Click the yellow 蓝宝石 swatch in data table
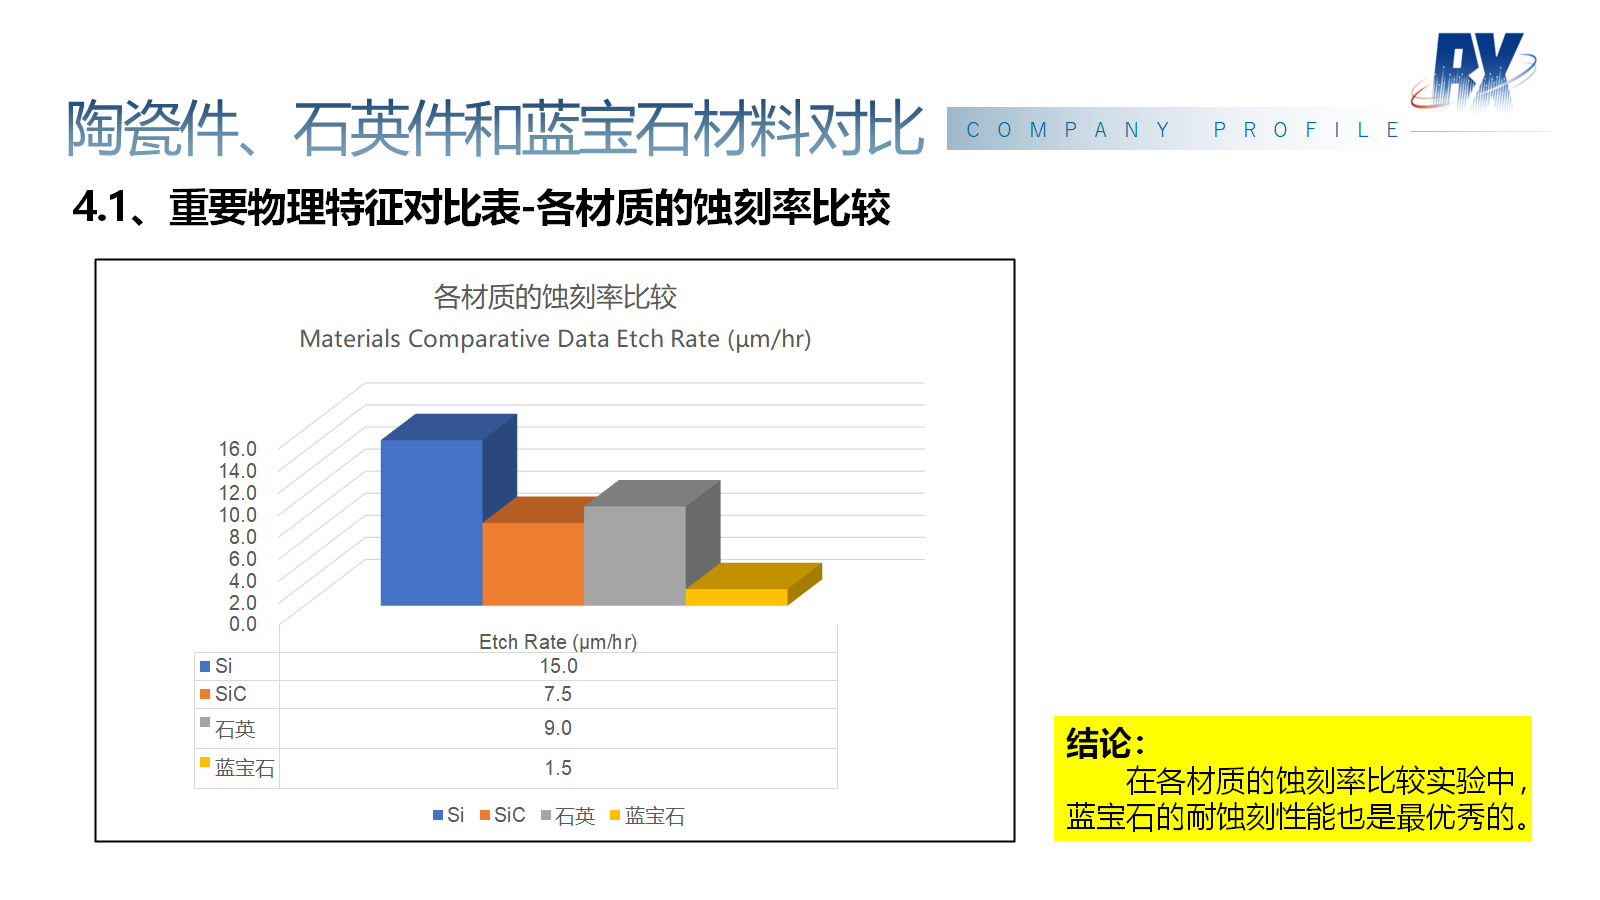The height and width of the screenshot is (900, 1600). point(205,762)
